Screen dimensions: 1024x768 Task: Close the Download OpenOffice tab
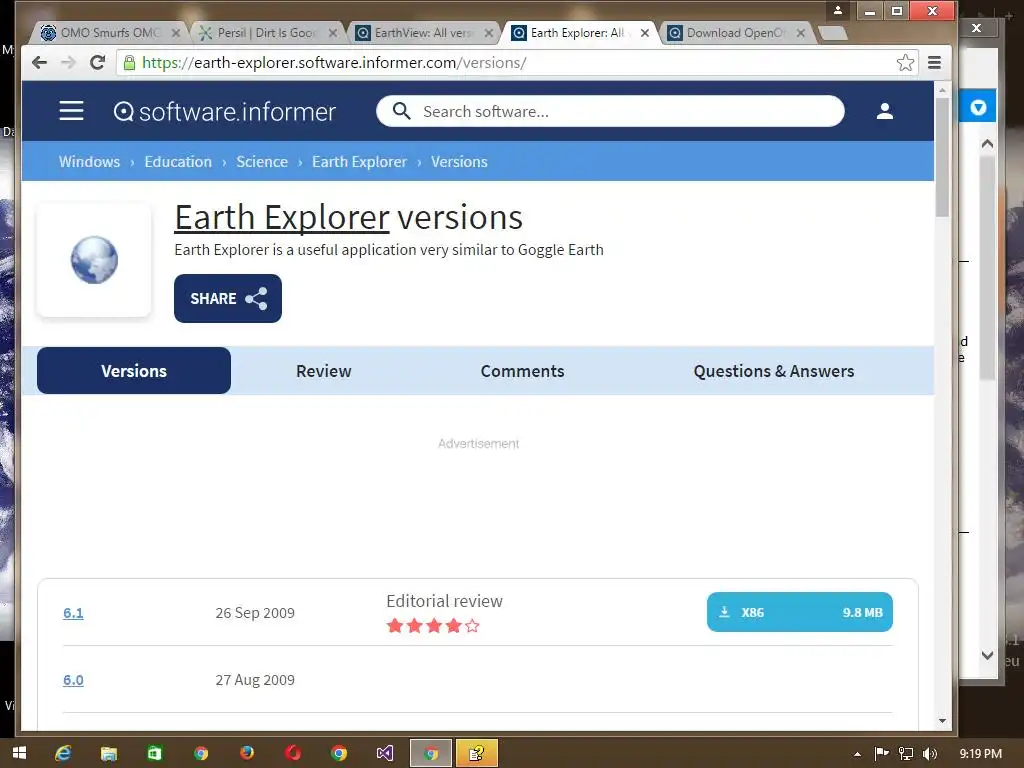click(801, 33)
